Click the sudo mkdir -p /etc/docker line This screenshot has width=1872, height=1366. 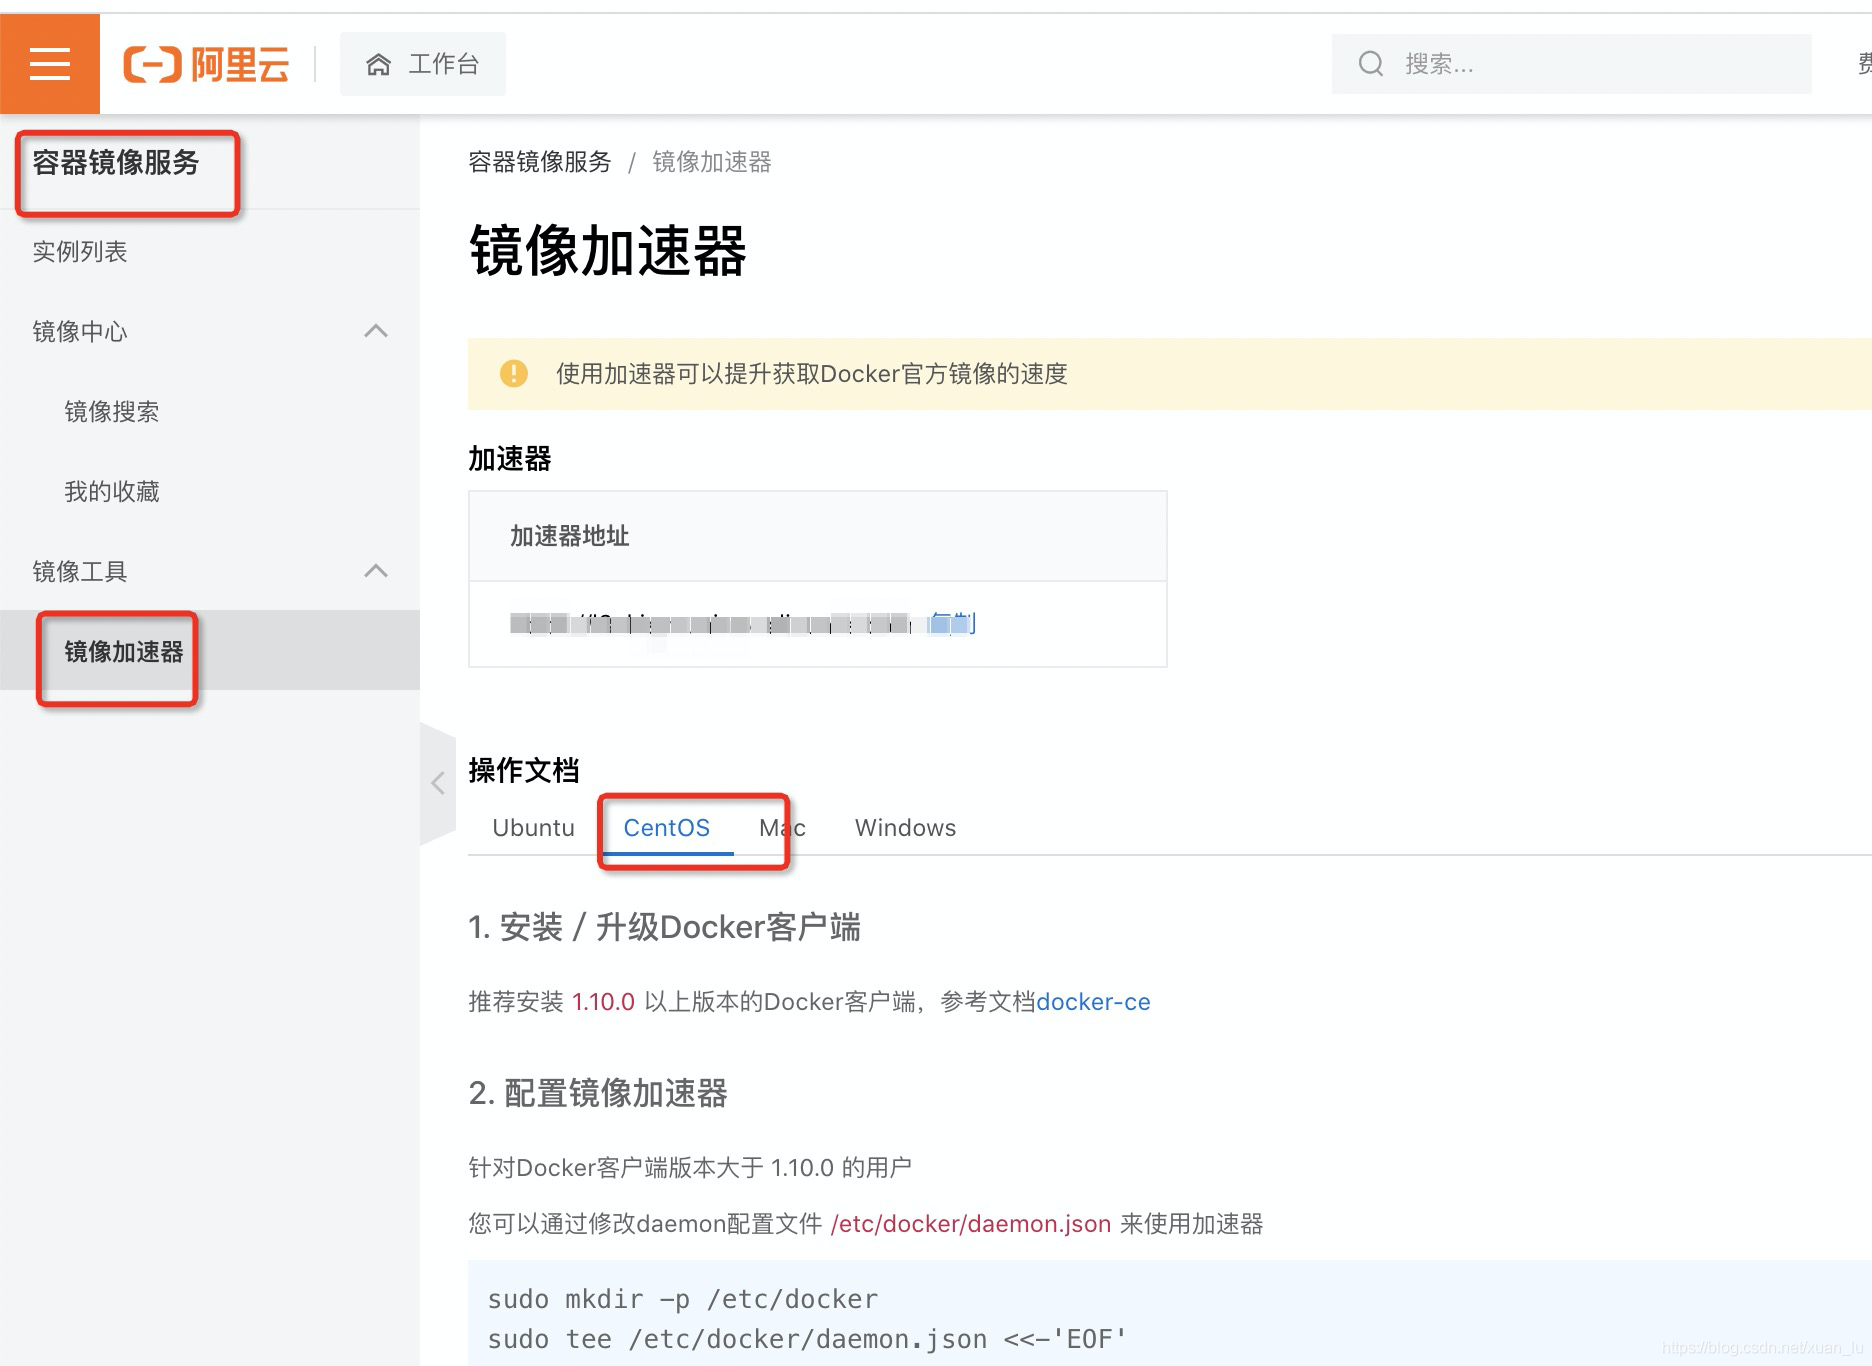pyautogui.click(x=682, y=1299)
